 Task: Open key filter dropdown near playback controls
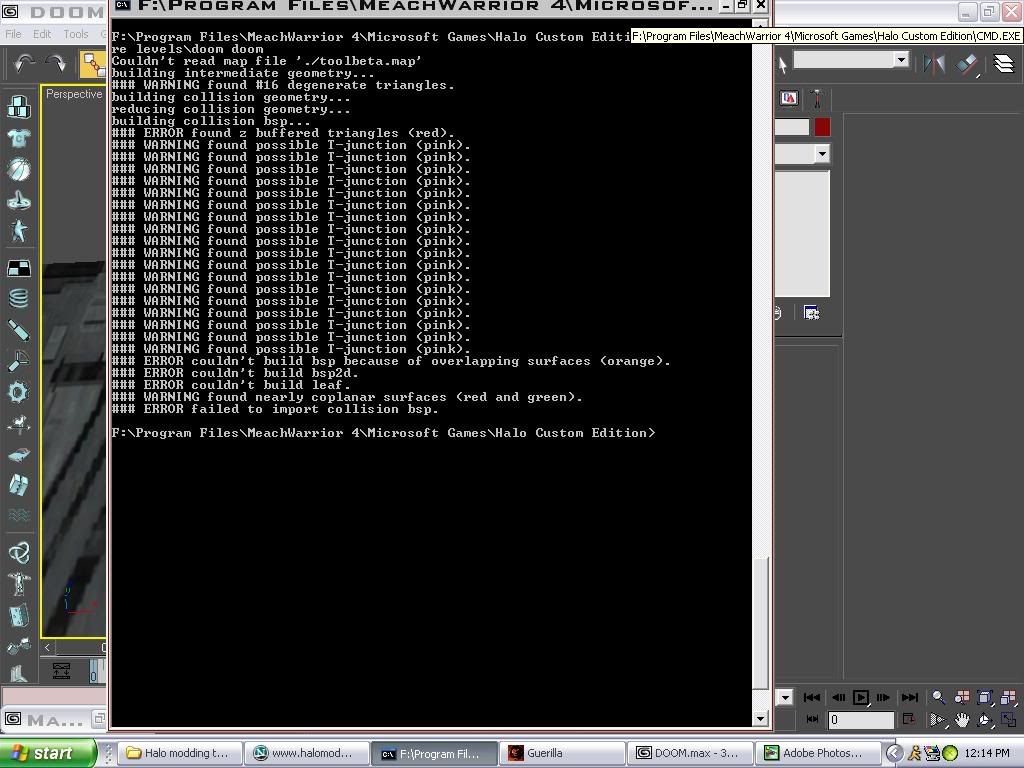786,697
